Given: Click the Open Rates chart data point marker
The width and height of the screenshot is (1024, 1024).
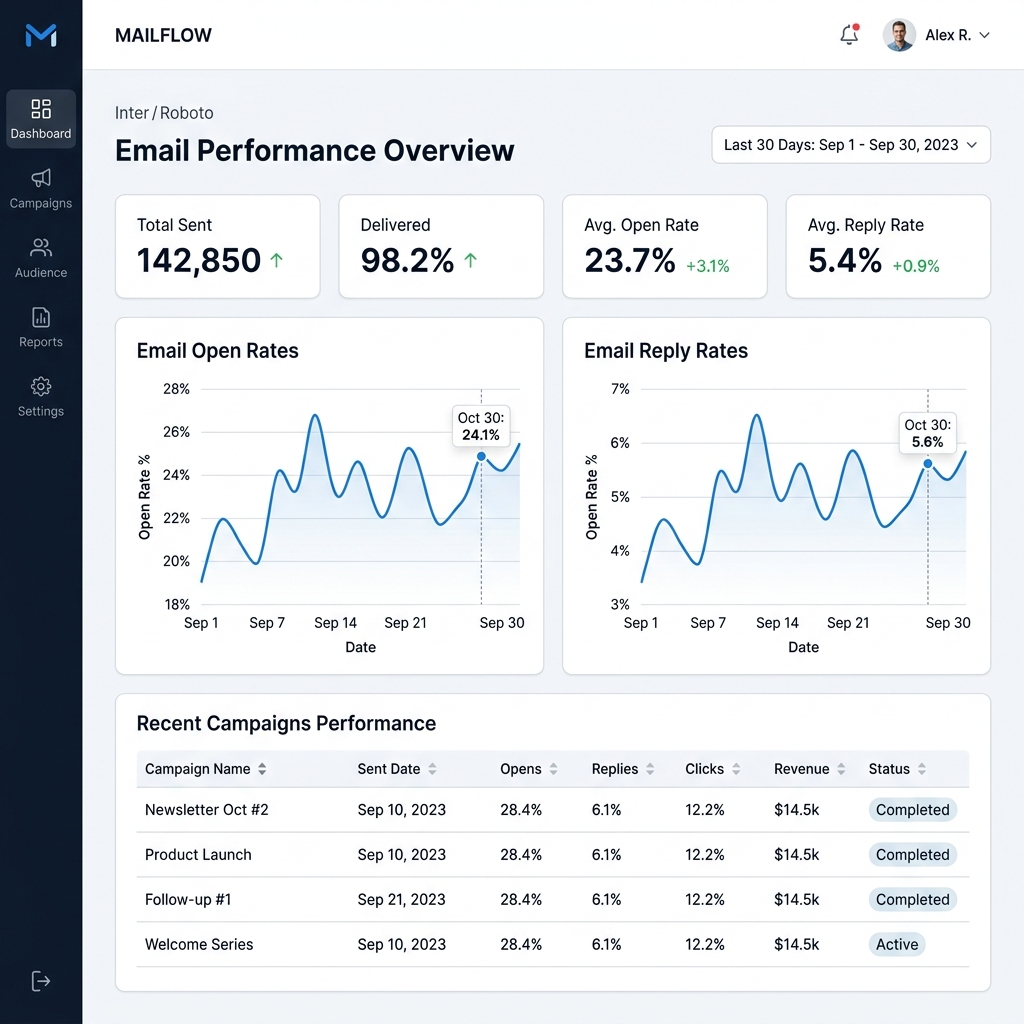Looking at the screenshot, I should (x=481, y=456).
